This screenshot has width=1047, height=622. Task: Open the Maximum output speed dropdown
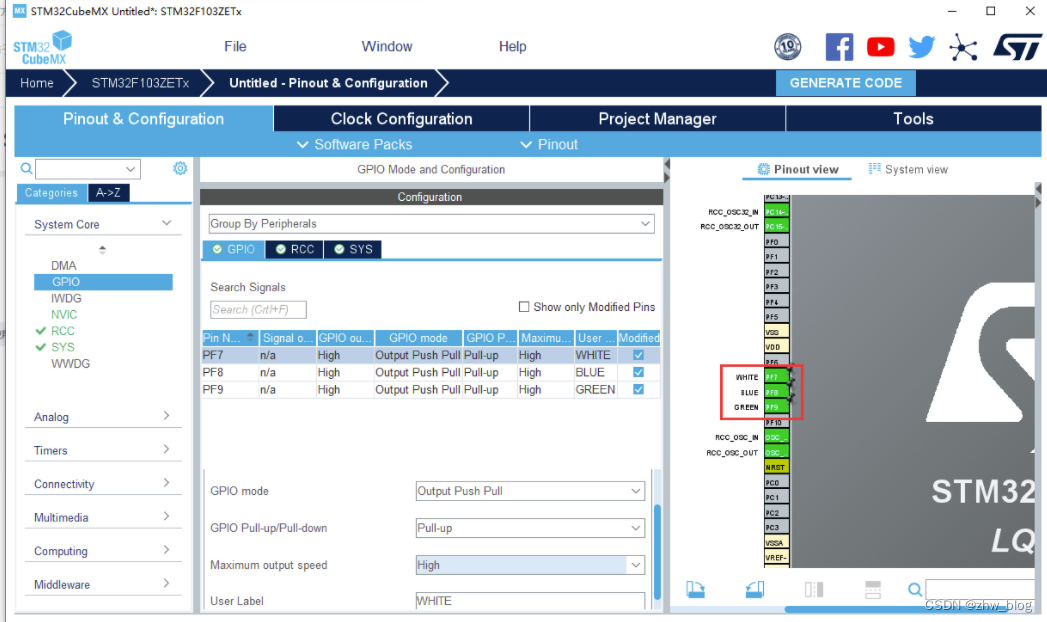click(x=530, y=565)
